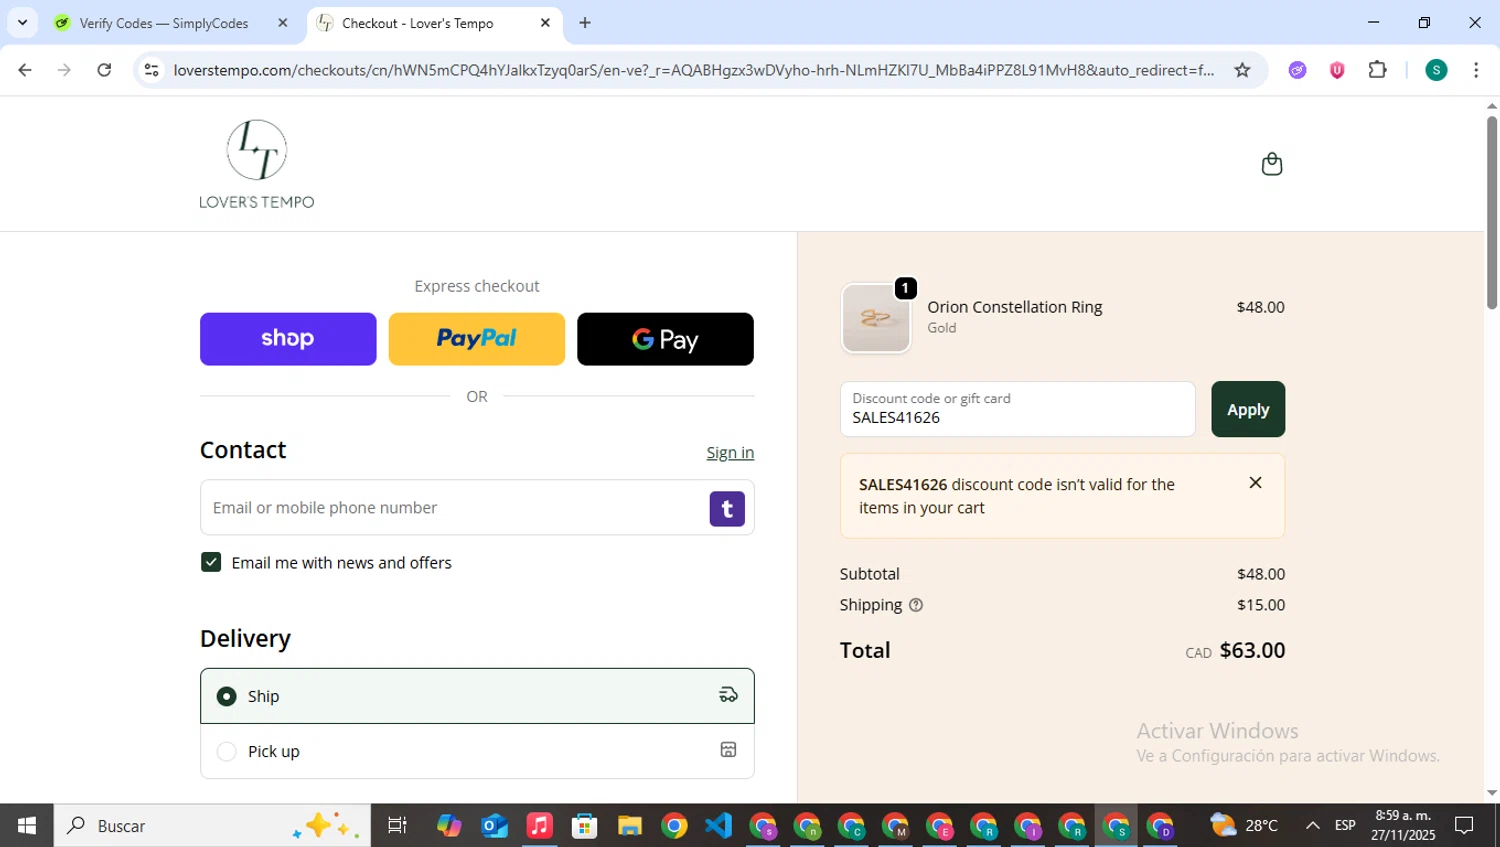Open the purple circular browser extension
This screenshot has width=1500, height=847.
[1297, 70]
